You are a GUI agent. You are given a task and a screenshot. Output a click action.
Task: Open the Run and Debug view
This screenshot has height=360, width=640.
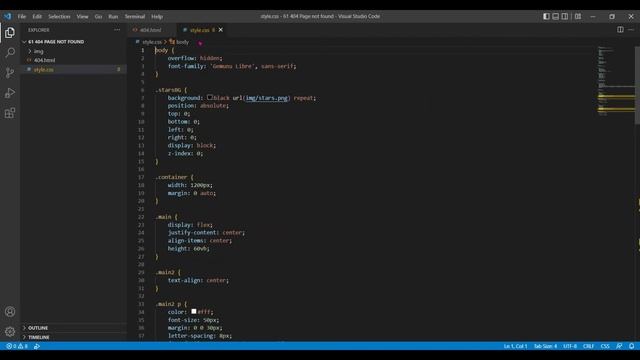tap(10, 93)
